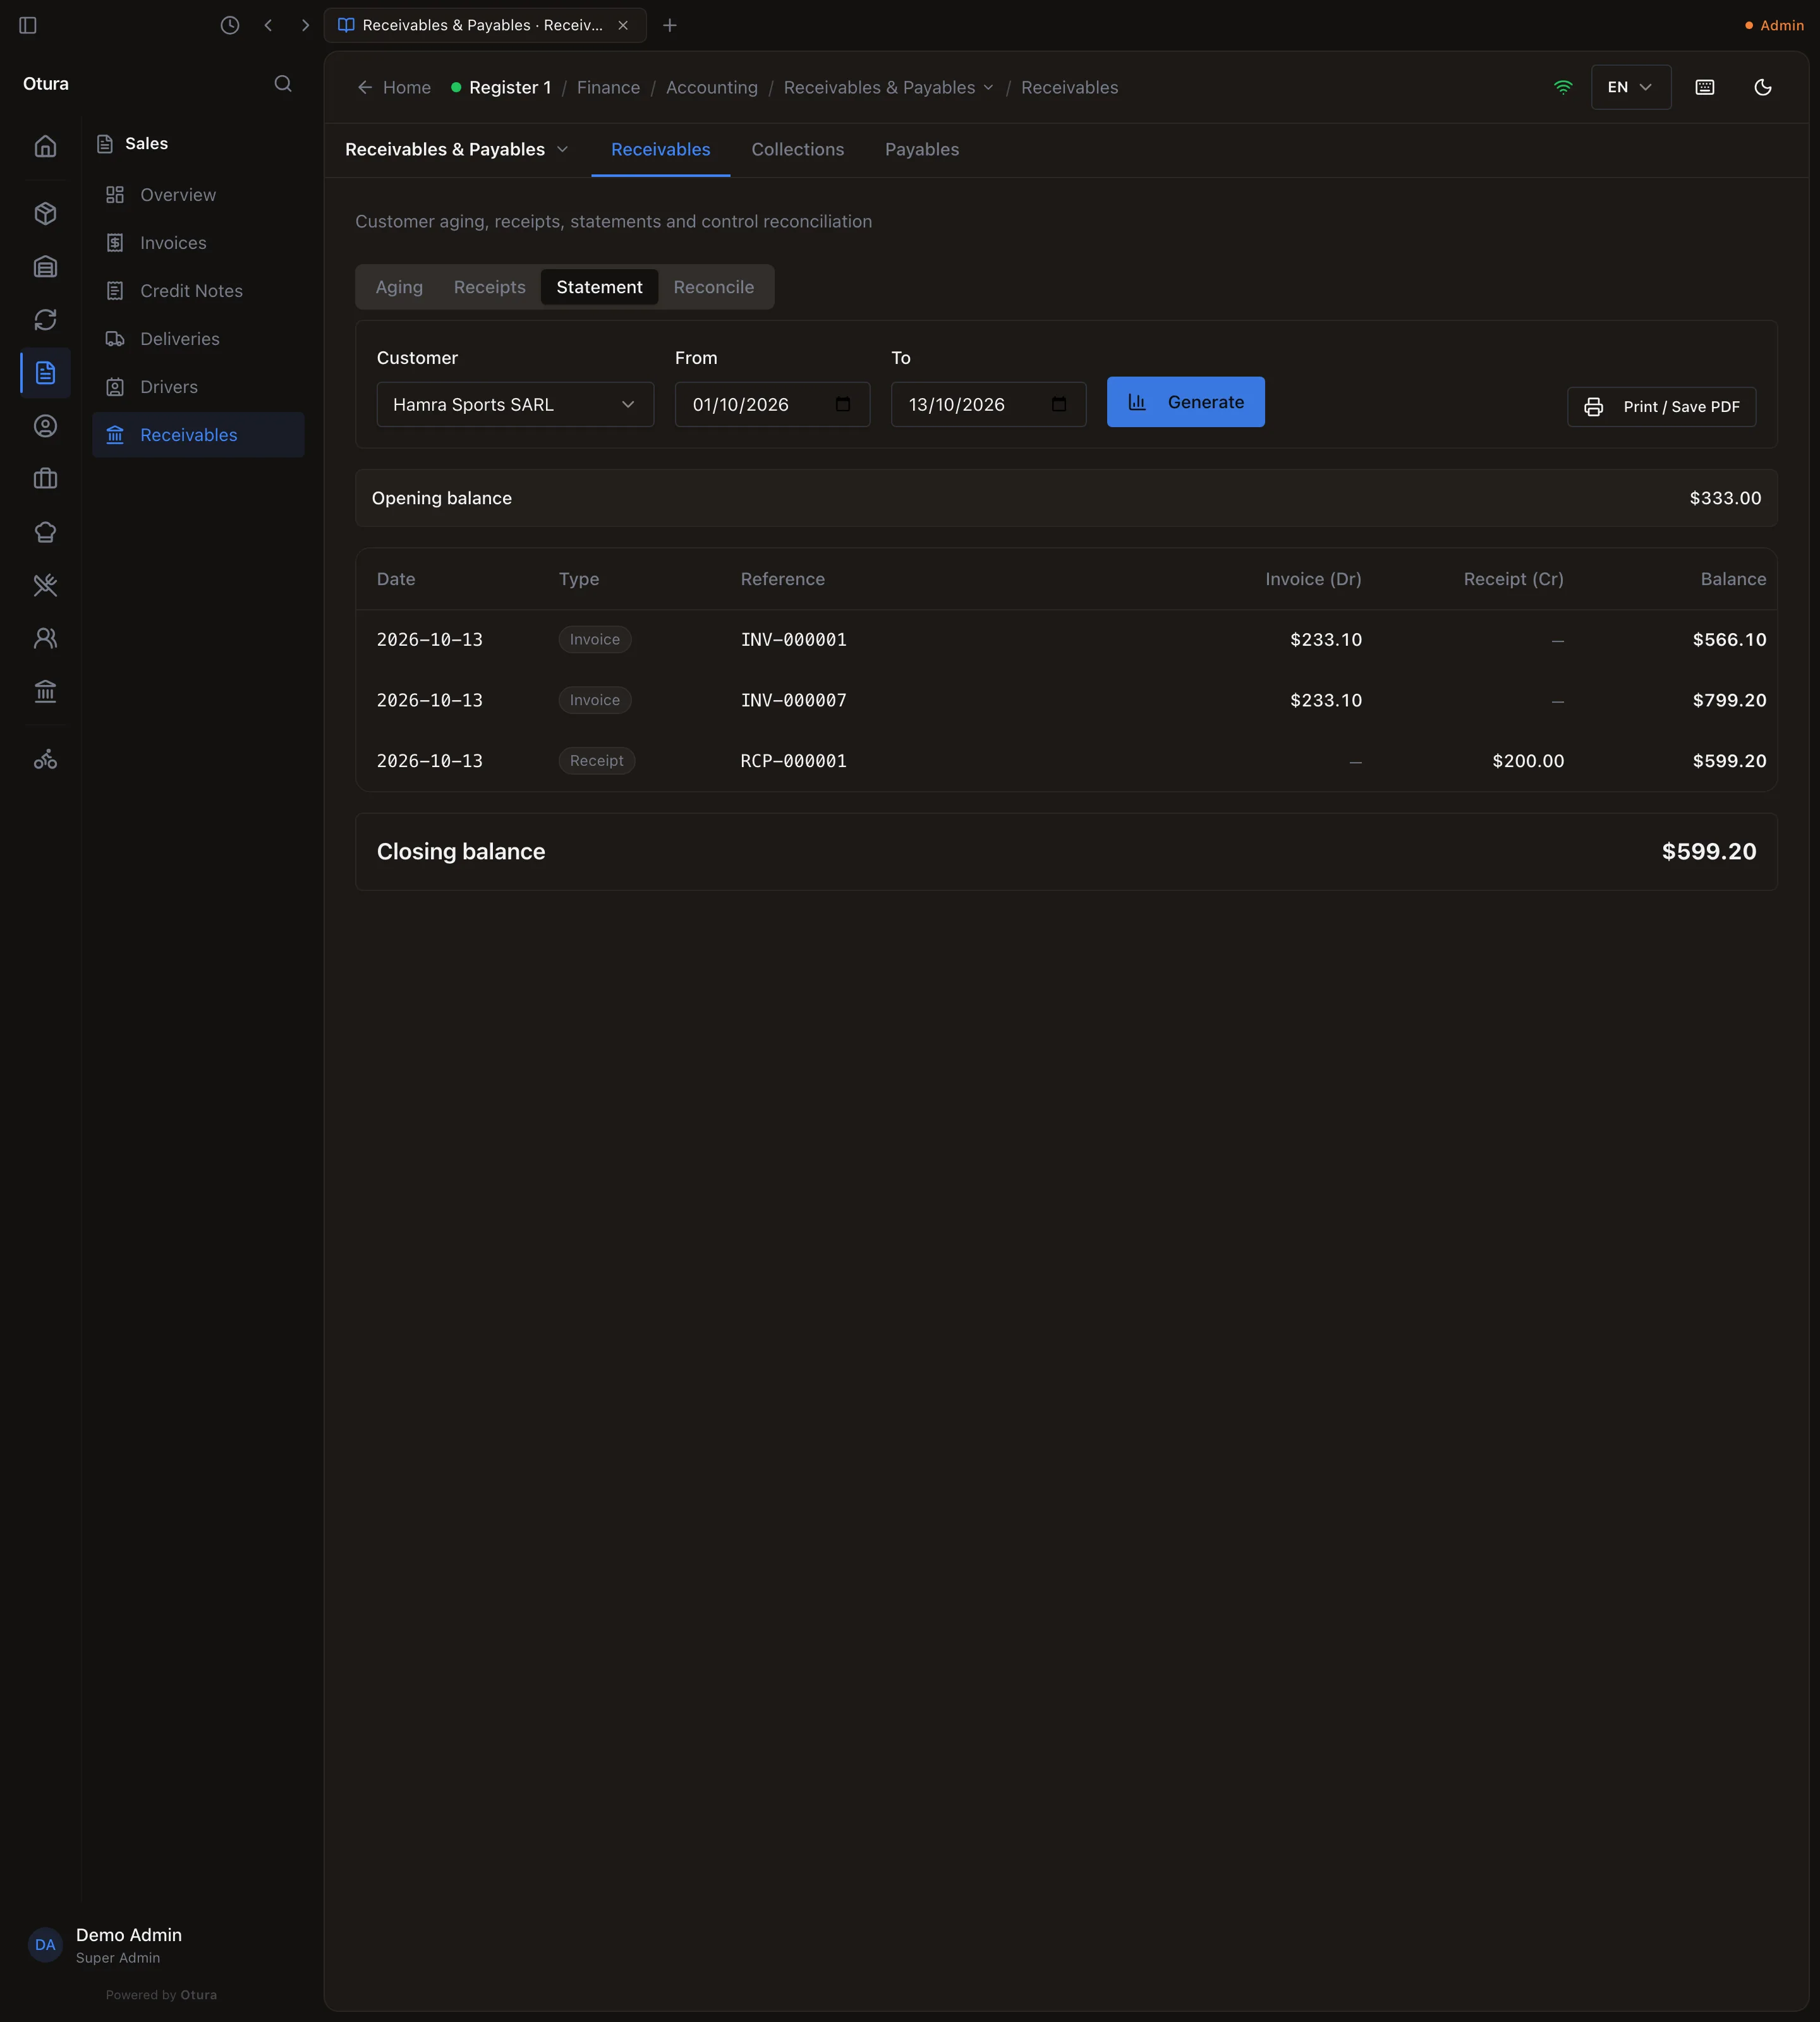The height and width of the screenshot is (2022, 1820).
Task: Open the chef hat icon in the rail
Action: click(x=45, y=532)
